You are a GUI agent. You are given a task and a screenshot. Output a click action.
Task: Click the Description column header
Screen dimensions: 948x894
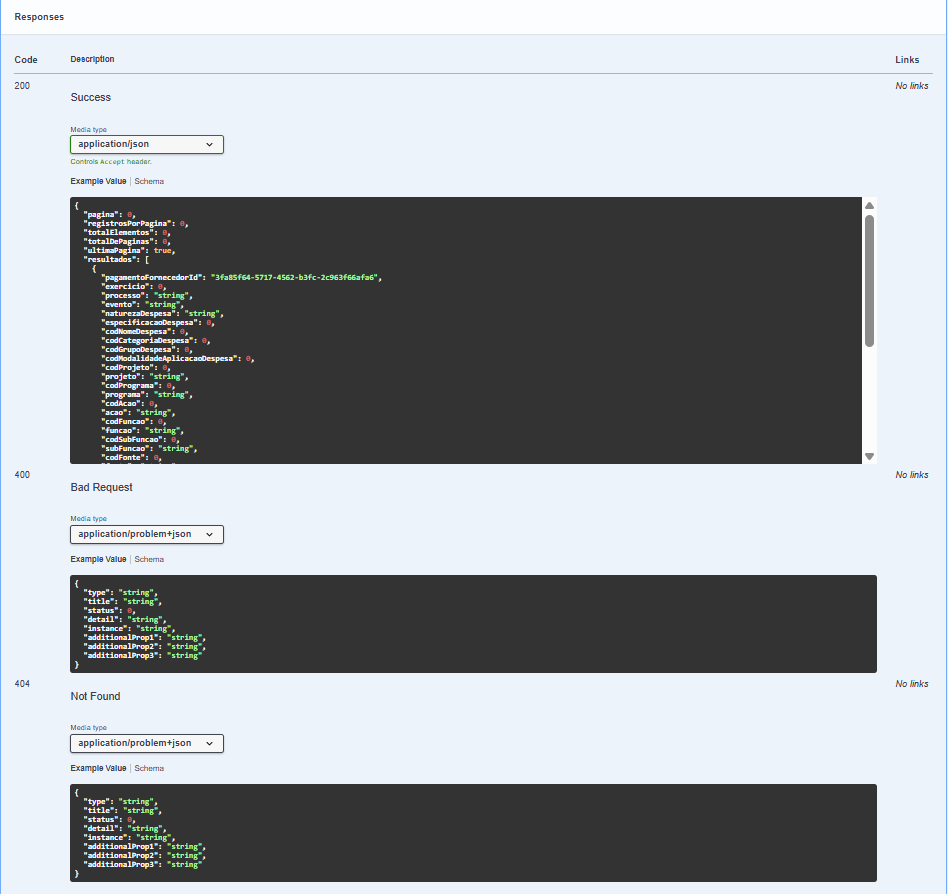(x=93, y=59)
